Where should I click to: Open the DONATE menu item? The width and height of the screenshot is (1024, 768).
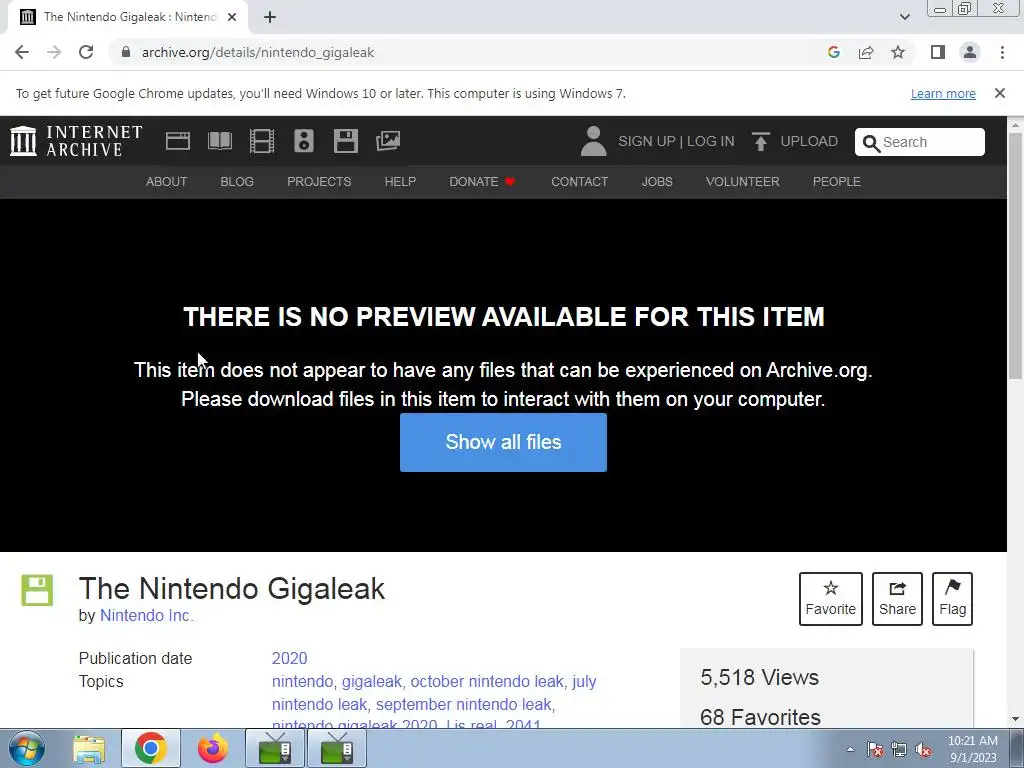click(482, 182)
